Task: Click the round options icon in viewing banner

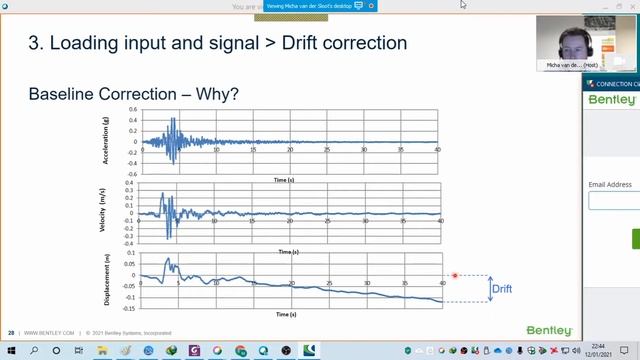Action: 371,6
